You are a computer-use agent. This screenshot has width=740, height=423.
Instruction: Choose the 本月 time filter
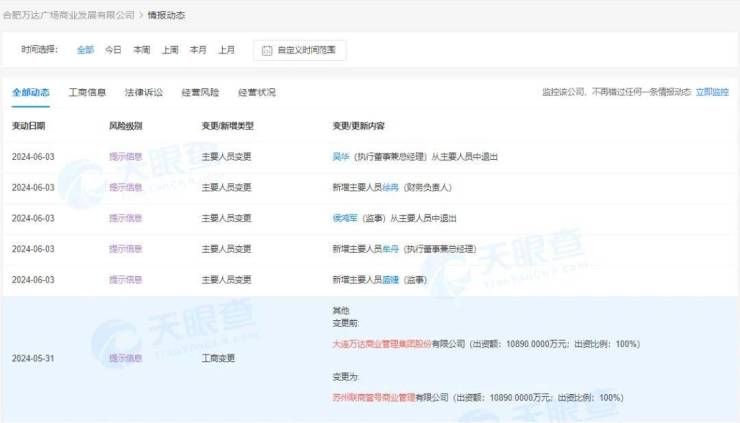pyautogui.click(x=198, y=49)
